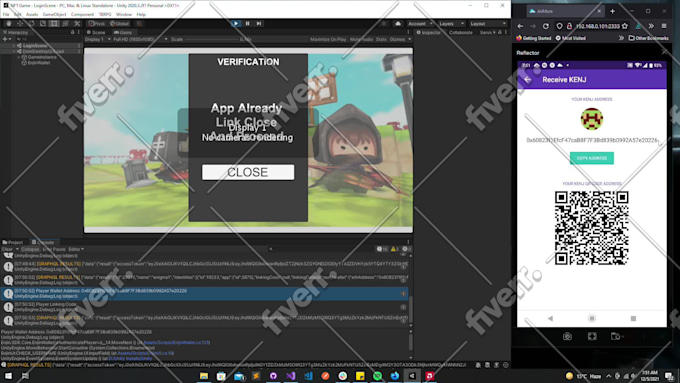Image resolution: width=680 pixels, height=383 pixels.
Task: Toggle the Hierarchy panel lock icon
Action: (x=72, y=32)
